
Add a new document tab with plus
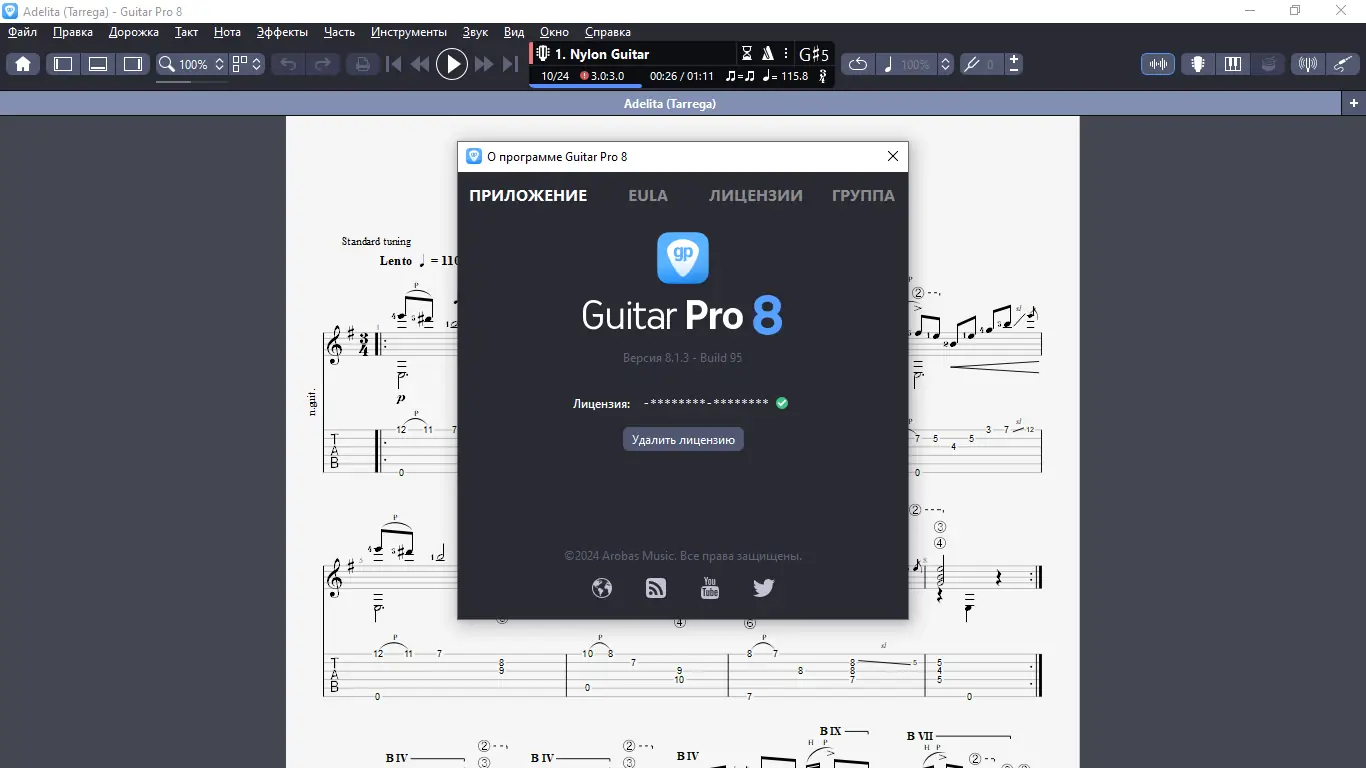(1354, 103)
